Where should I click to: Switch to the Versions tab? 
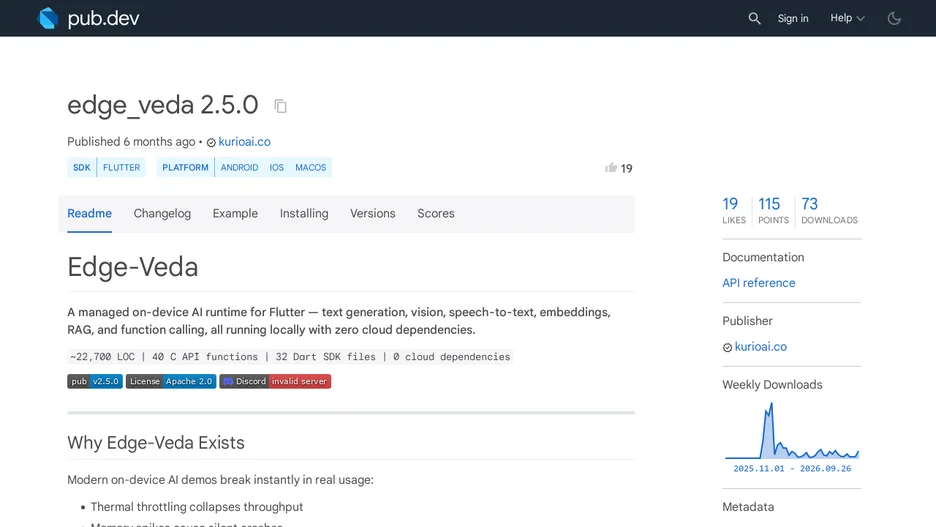[372, 214]
